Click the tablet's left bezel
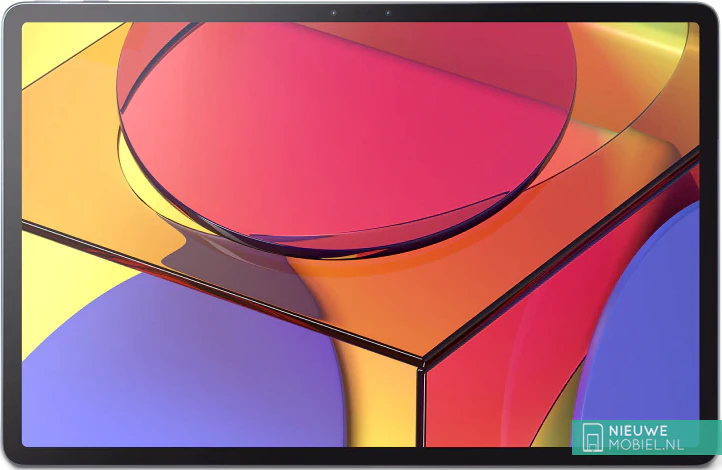The image size is (722, 470). [x=11, y=235]
